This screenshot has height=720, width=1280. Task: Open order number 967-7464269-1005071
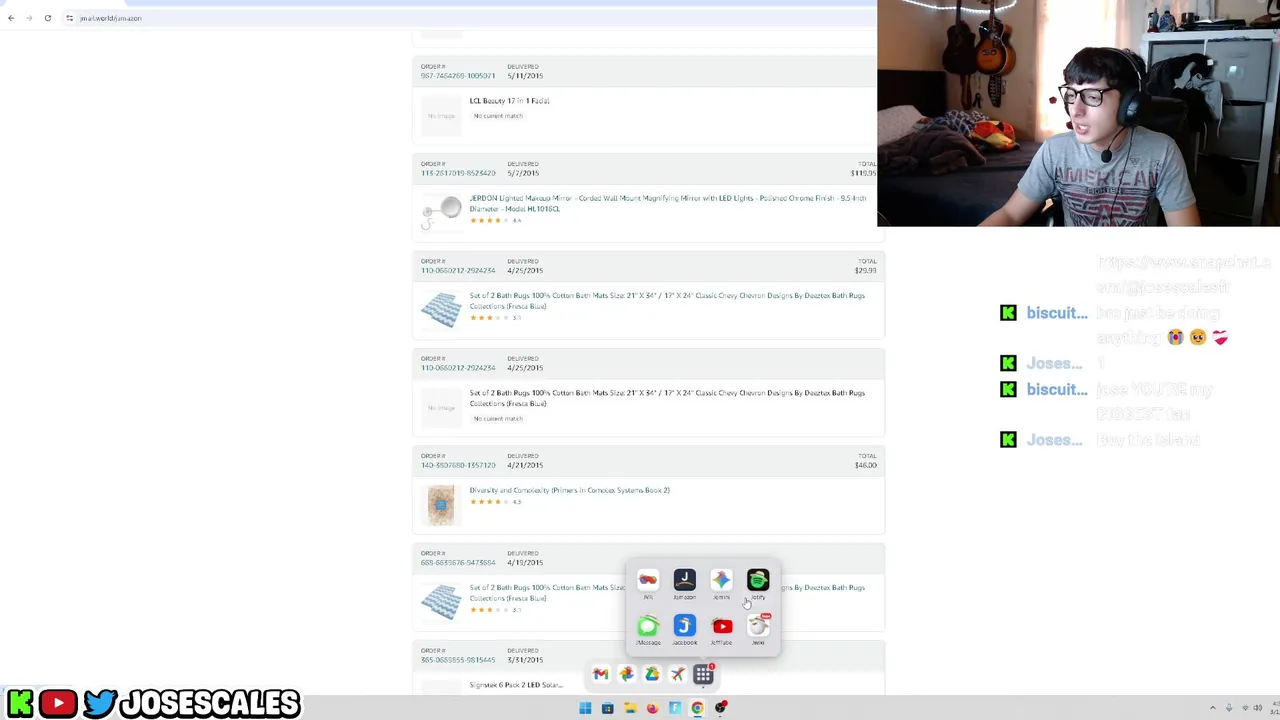coord(458,76)
